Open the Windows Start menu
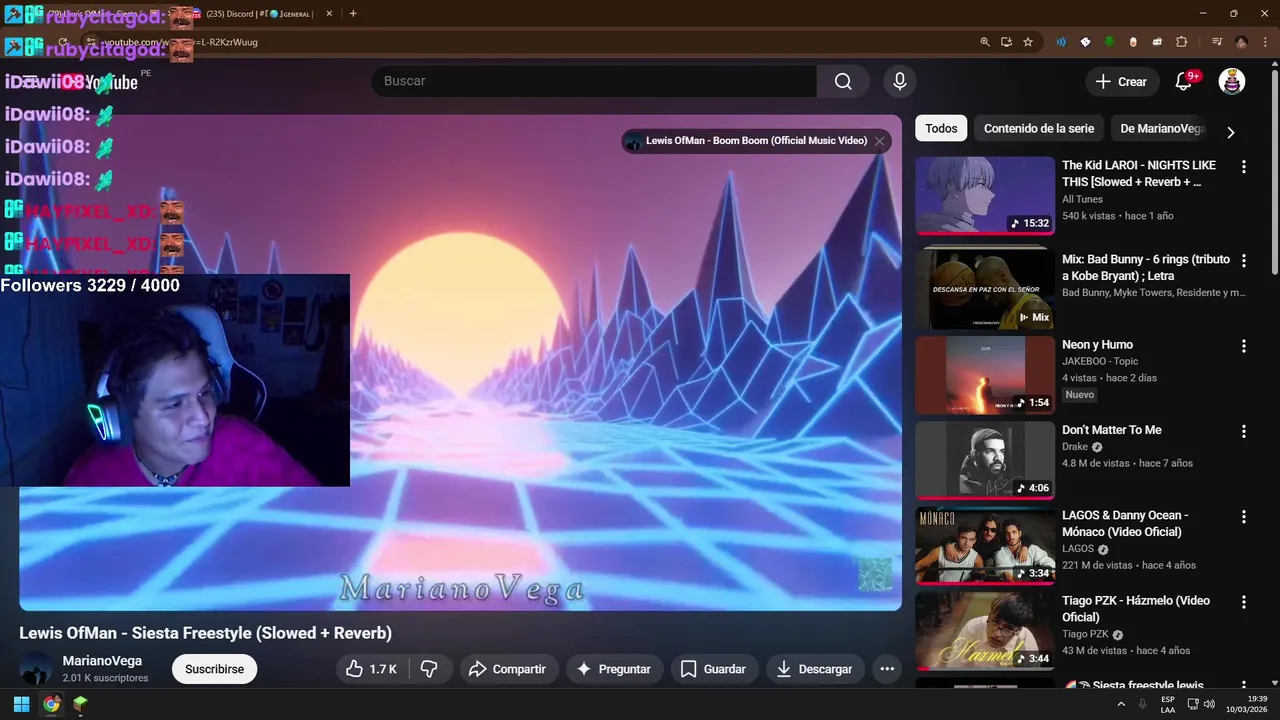This screenshot has height=720, width=1280. coord(21,704)
